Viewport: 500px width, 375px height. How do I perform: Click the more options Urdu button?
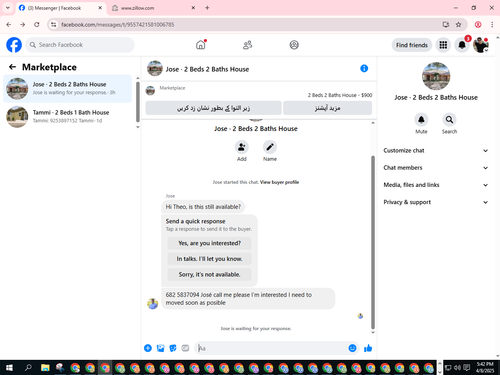(328, 108)
